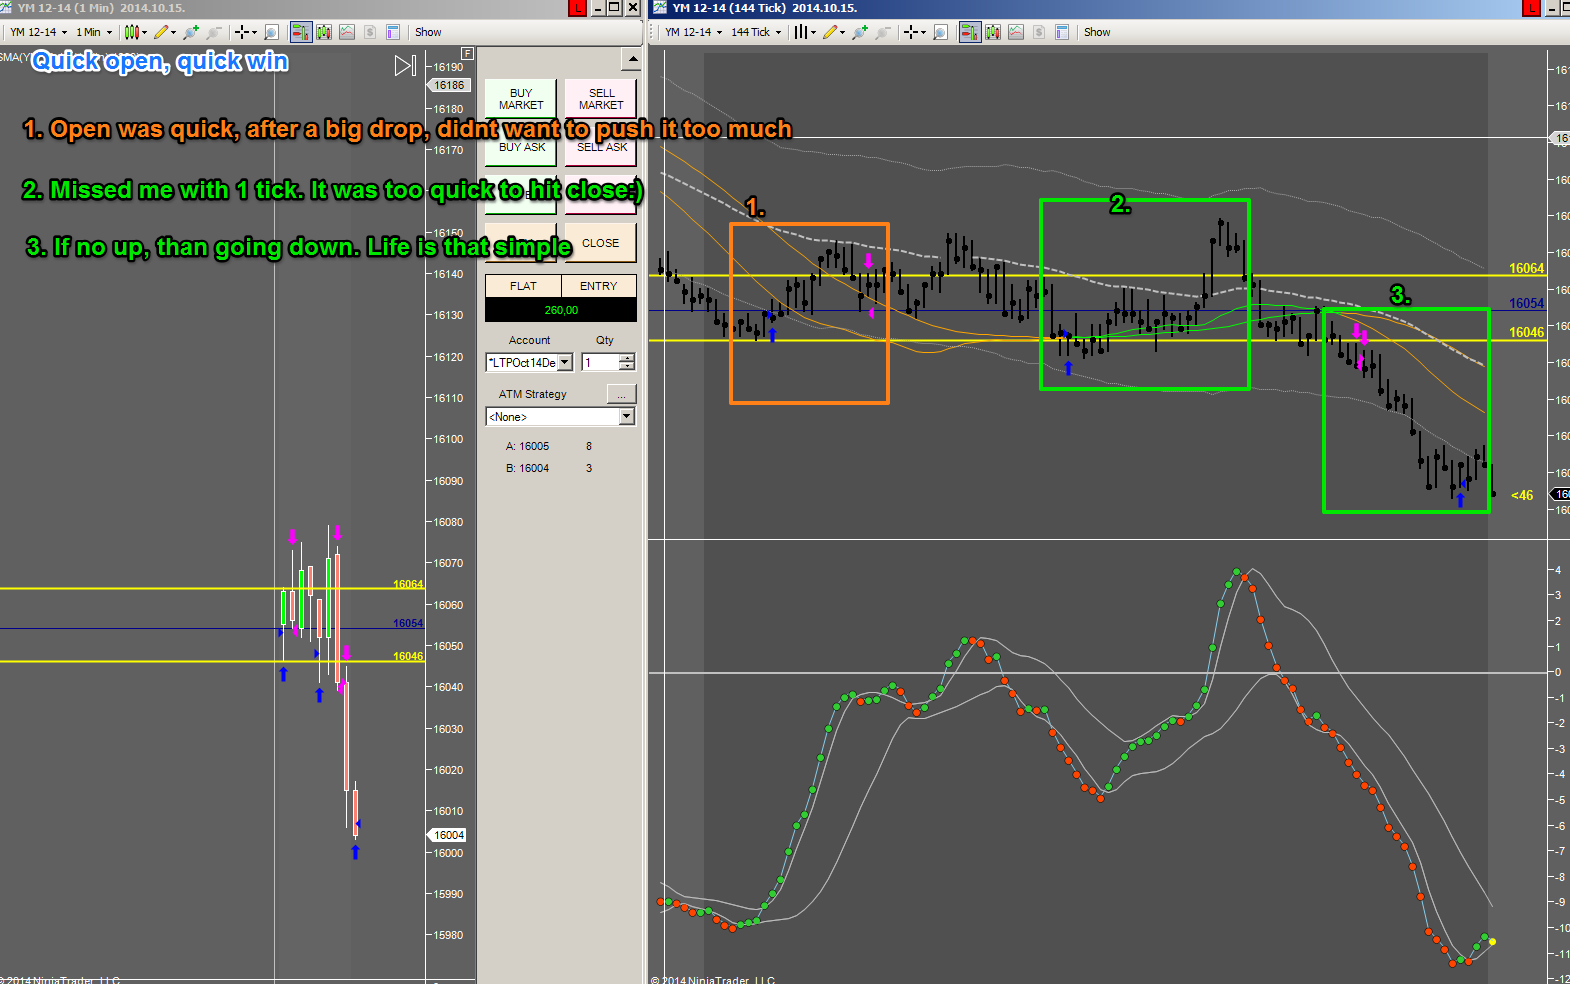
Task: Open ATM Strategy ellipsis button
Action: click(621, 394)
